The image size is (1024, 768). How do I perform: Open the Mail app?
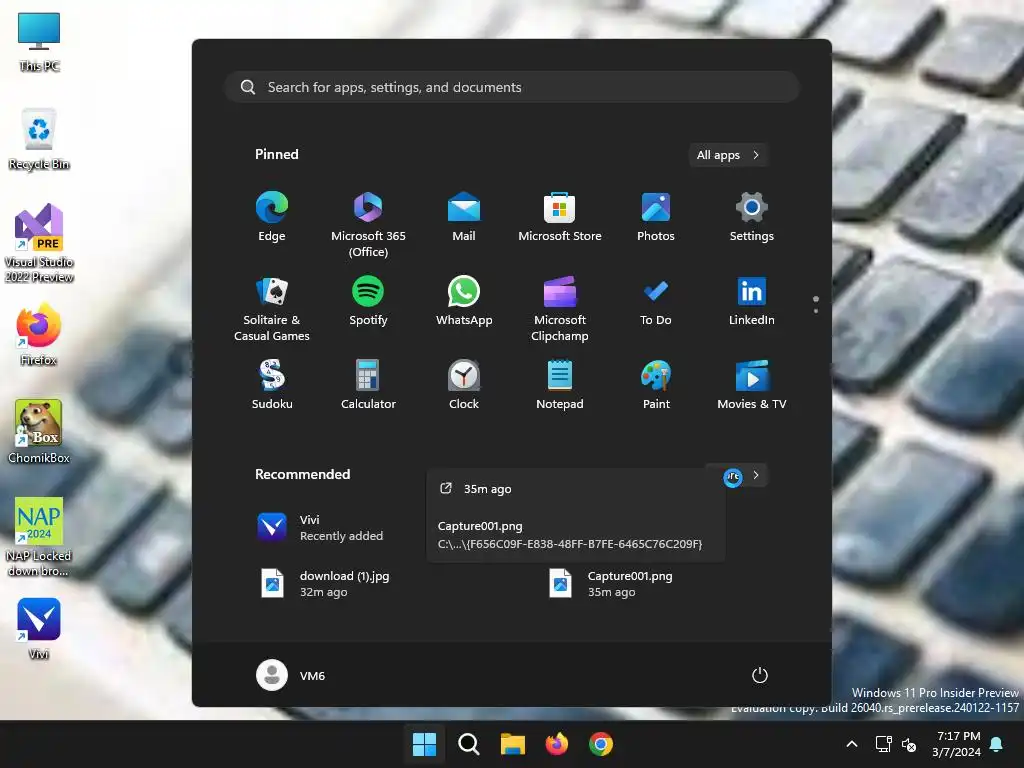click(464, 217)
